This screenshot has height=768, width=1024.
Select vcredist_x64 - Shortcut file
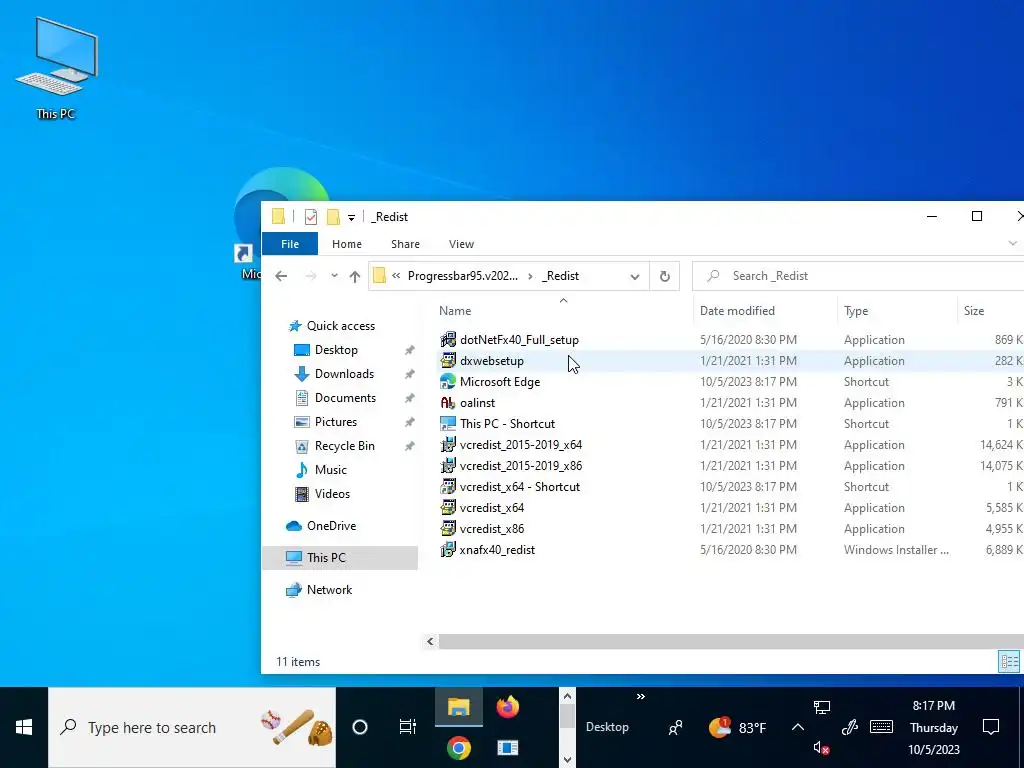(x=520, y=487)
